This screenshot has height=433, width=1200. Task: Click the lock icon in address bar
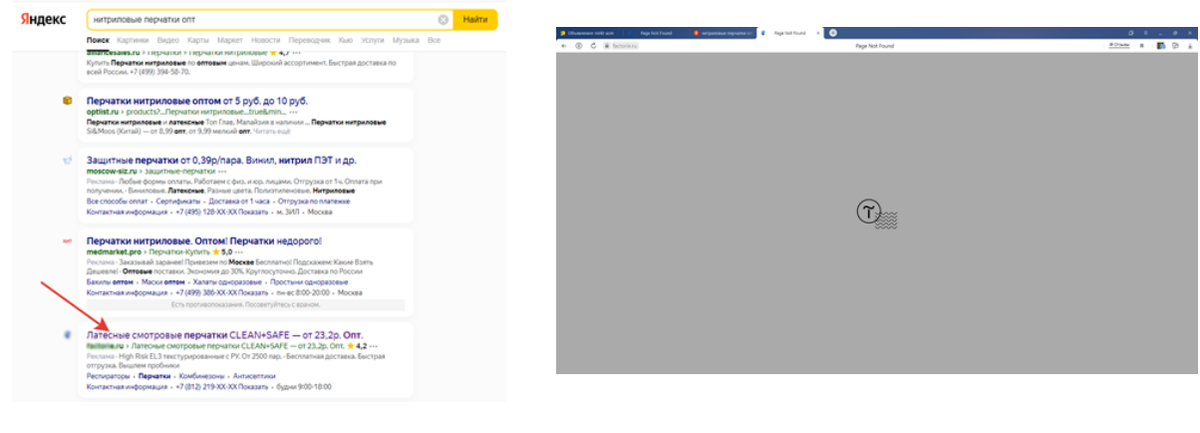coord(607,45)
